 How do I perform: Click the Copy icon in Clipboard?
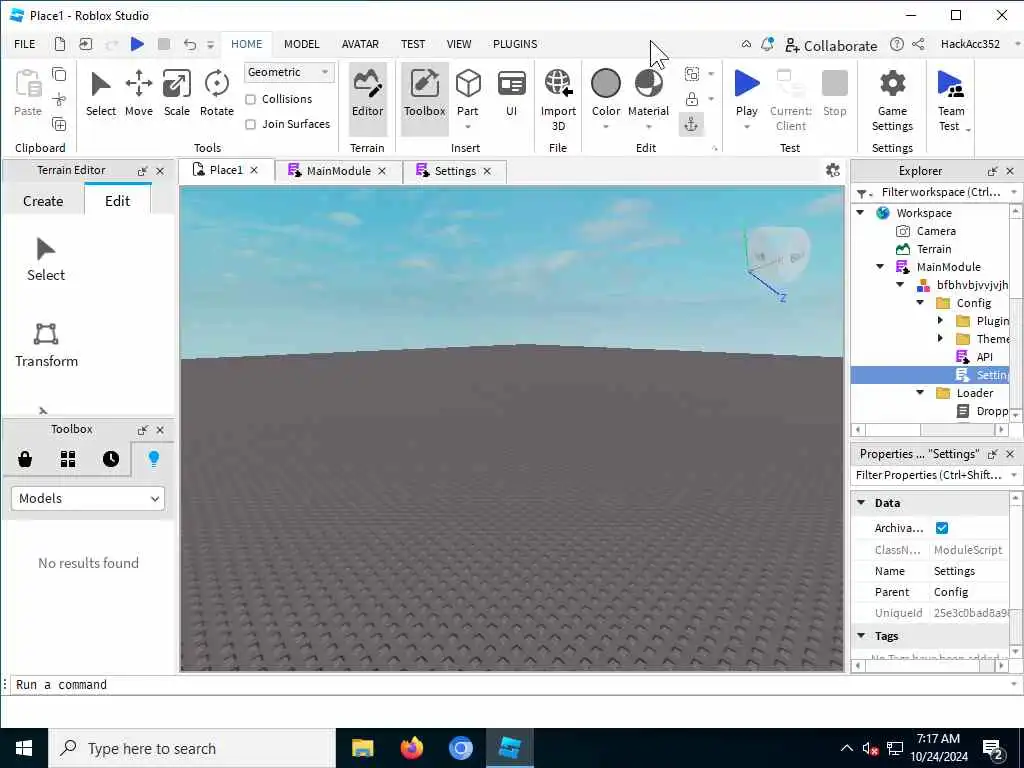point(59,74)
